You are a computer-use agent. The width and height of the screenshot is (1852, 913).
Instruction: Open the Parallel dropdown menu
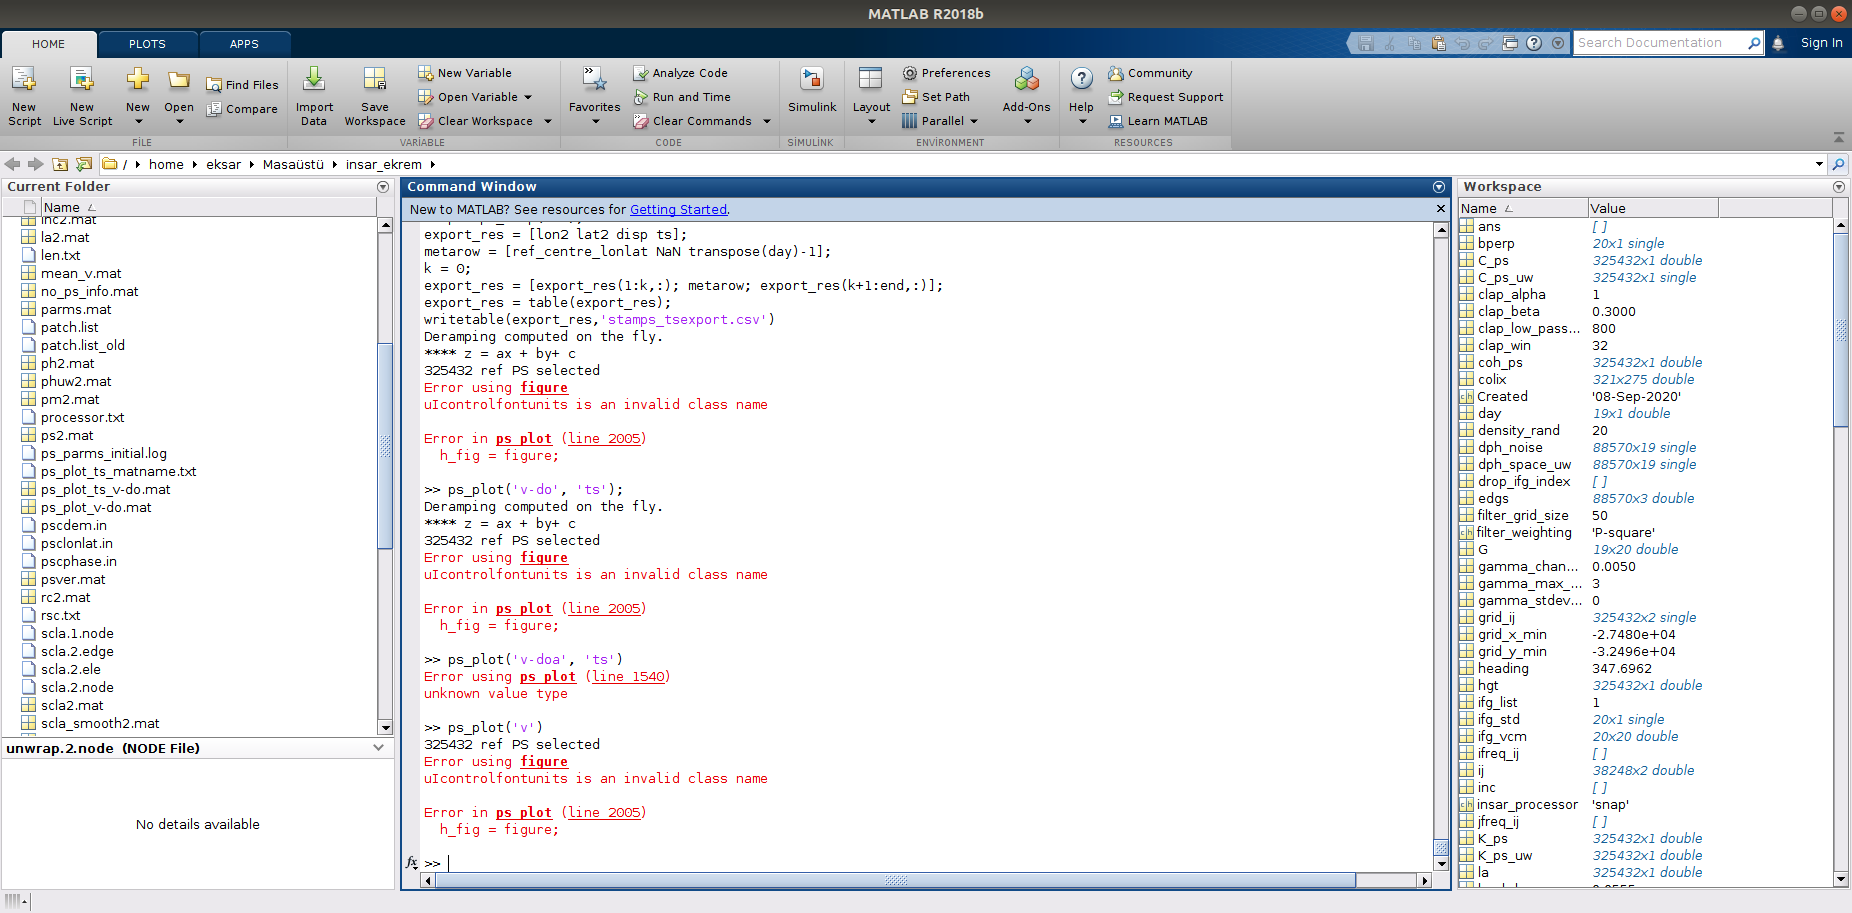pos(940,121)
